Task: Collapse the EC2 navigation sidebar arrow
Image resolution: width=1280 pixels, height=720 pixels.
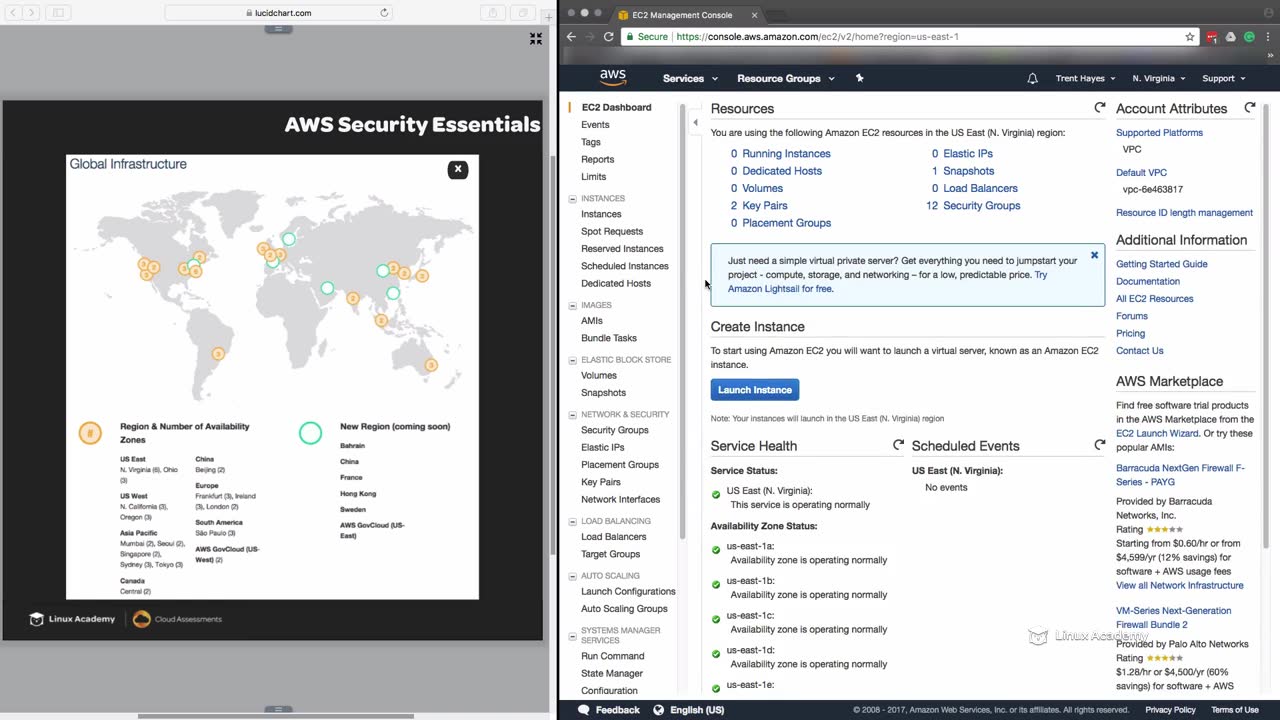Action: coord(695,123)
